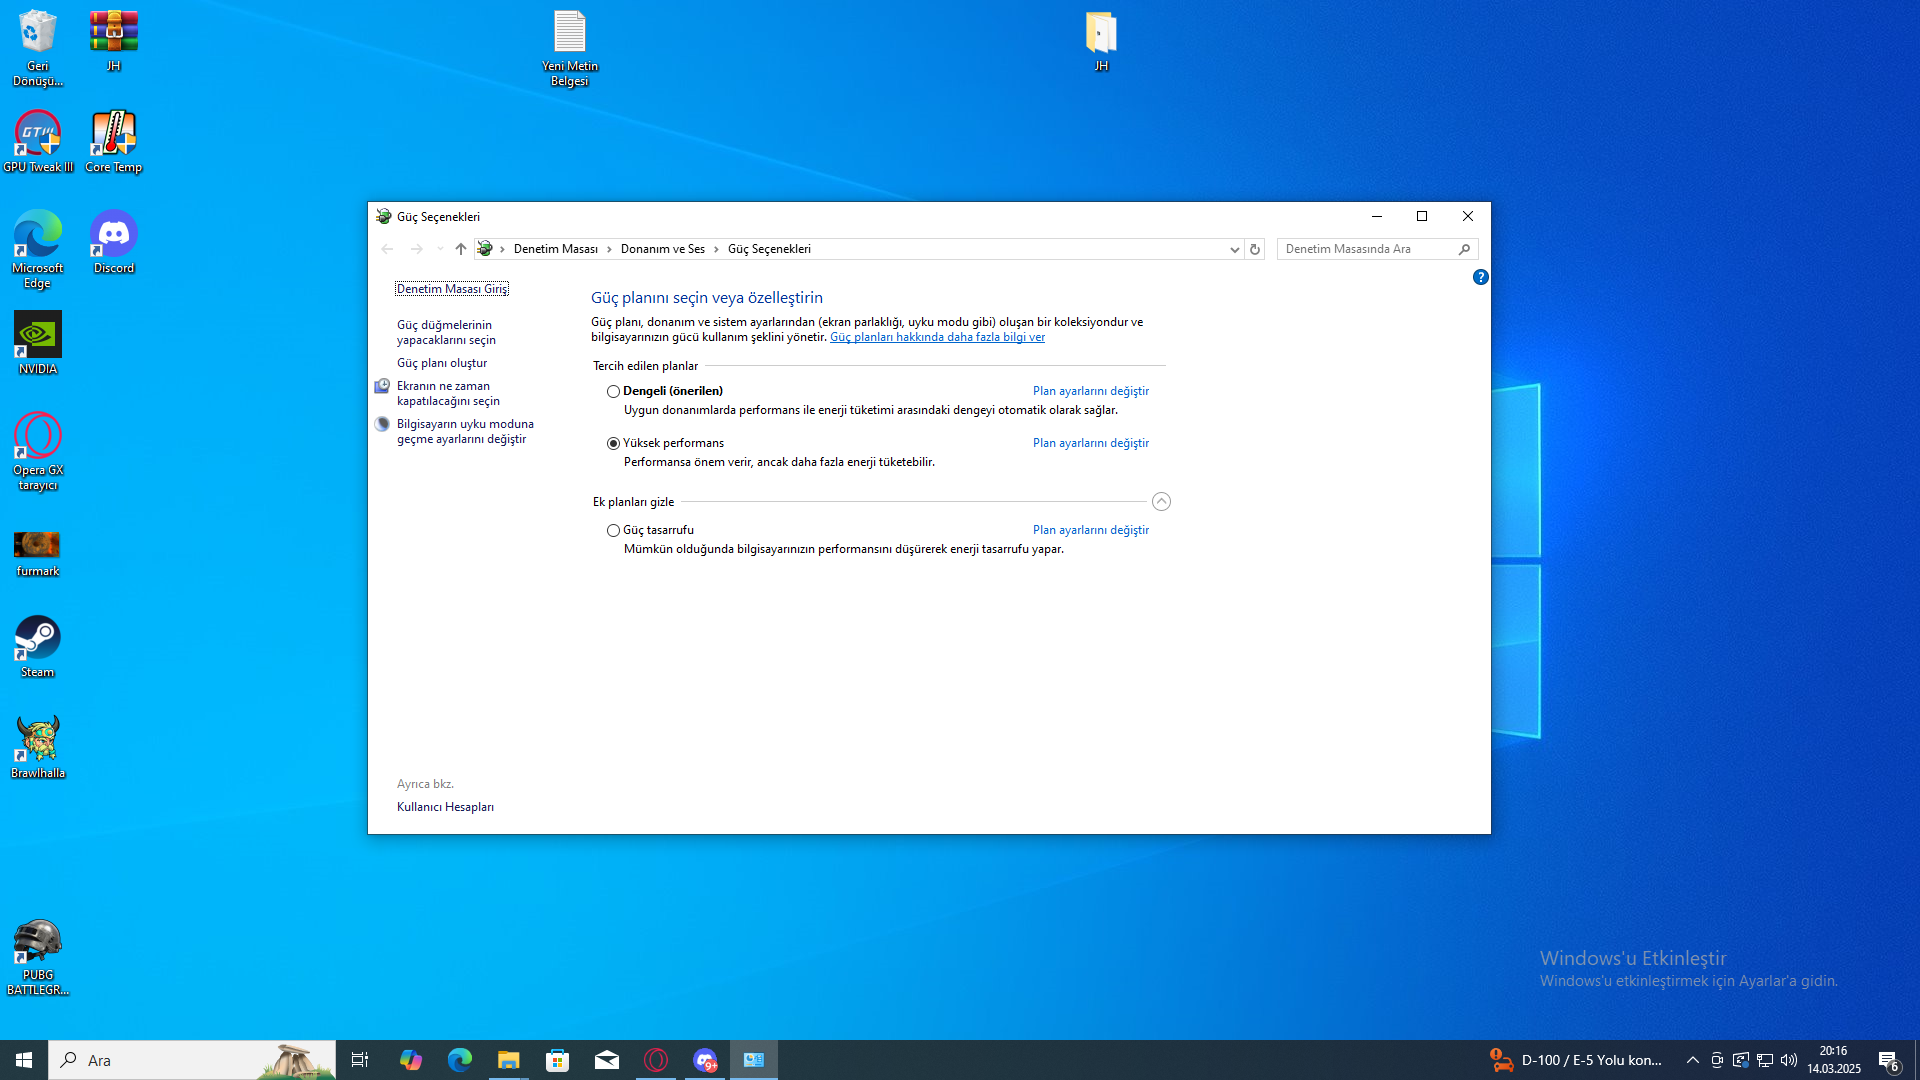Viewport: 1920px width, 1080px height.
Task: Open File Explorer from taskbar
Action: [509, 1060]
